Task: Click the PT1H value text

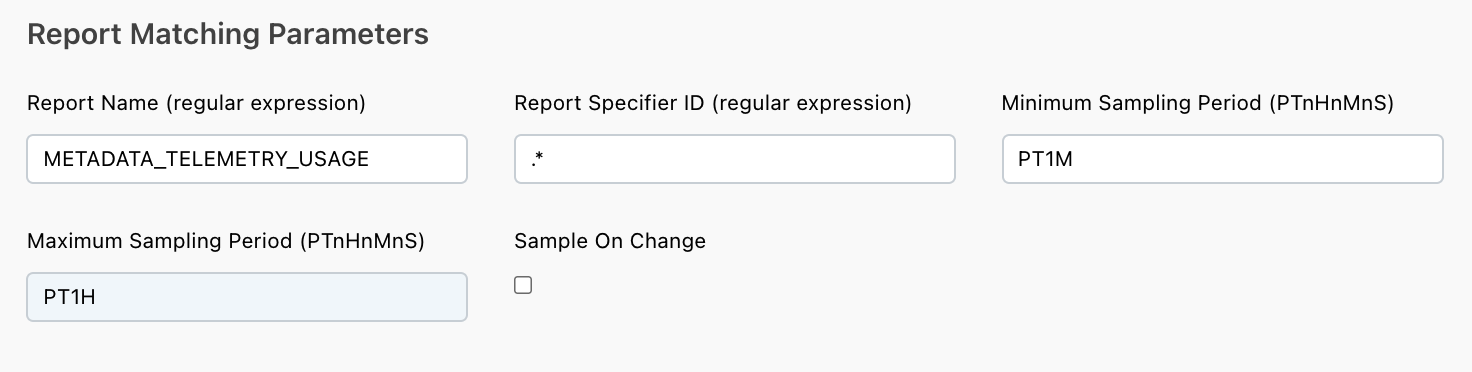Action: click(69, 297)
